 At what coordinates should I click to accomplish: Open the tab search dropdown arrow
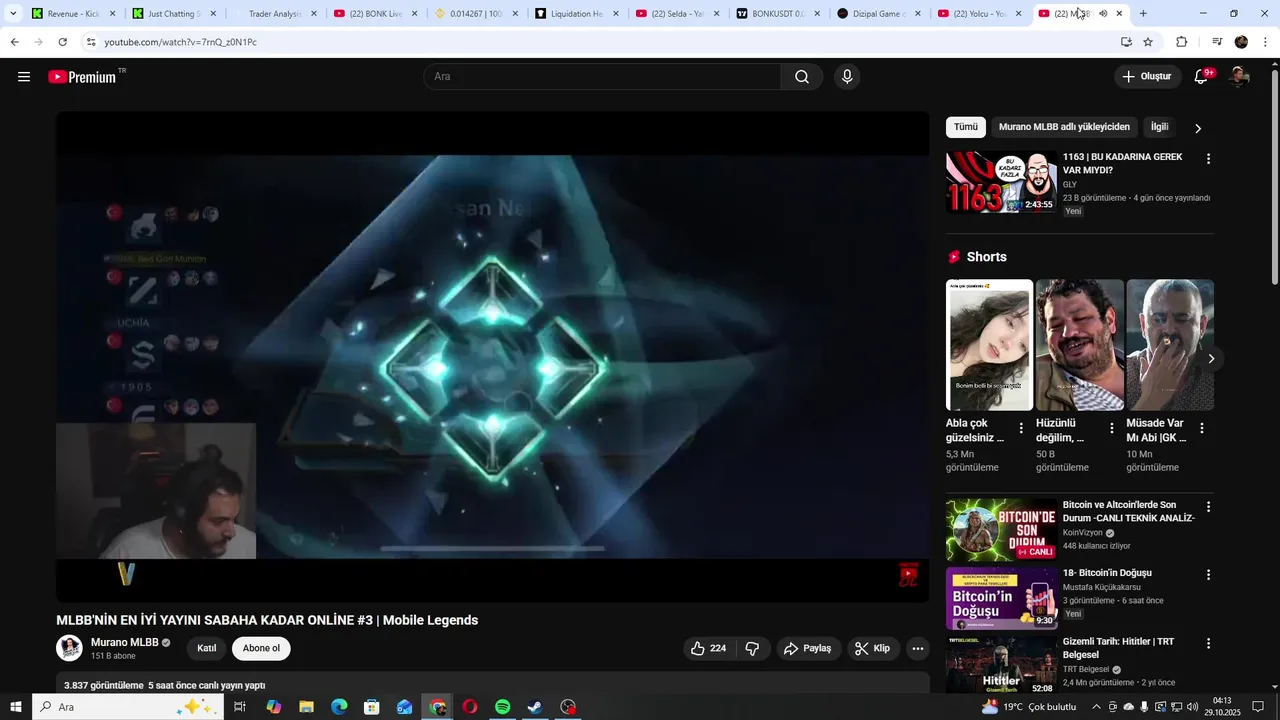coord(13,13)
